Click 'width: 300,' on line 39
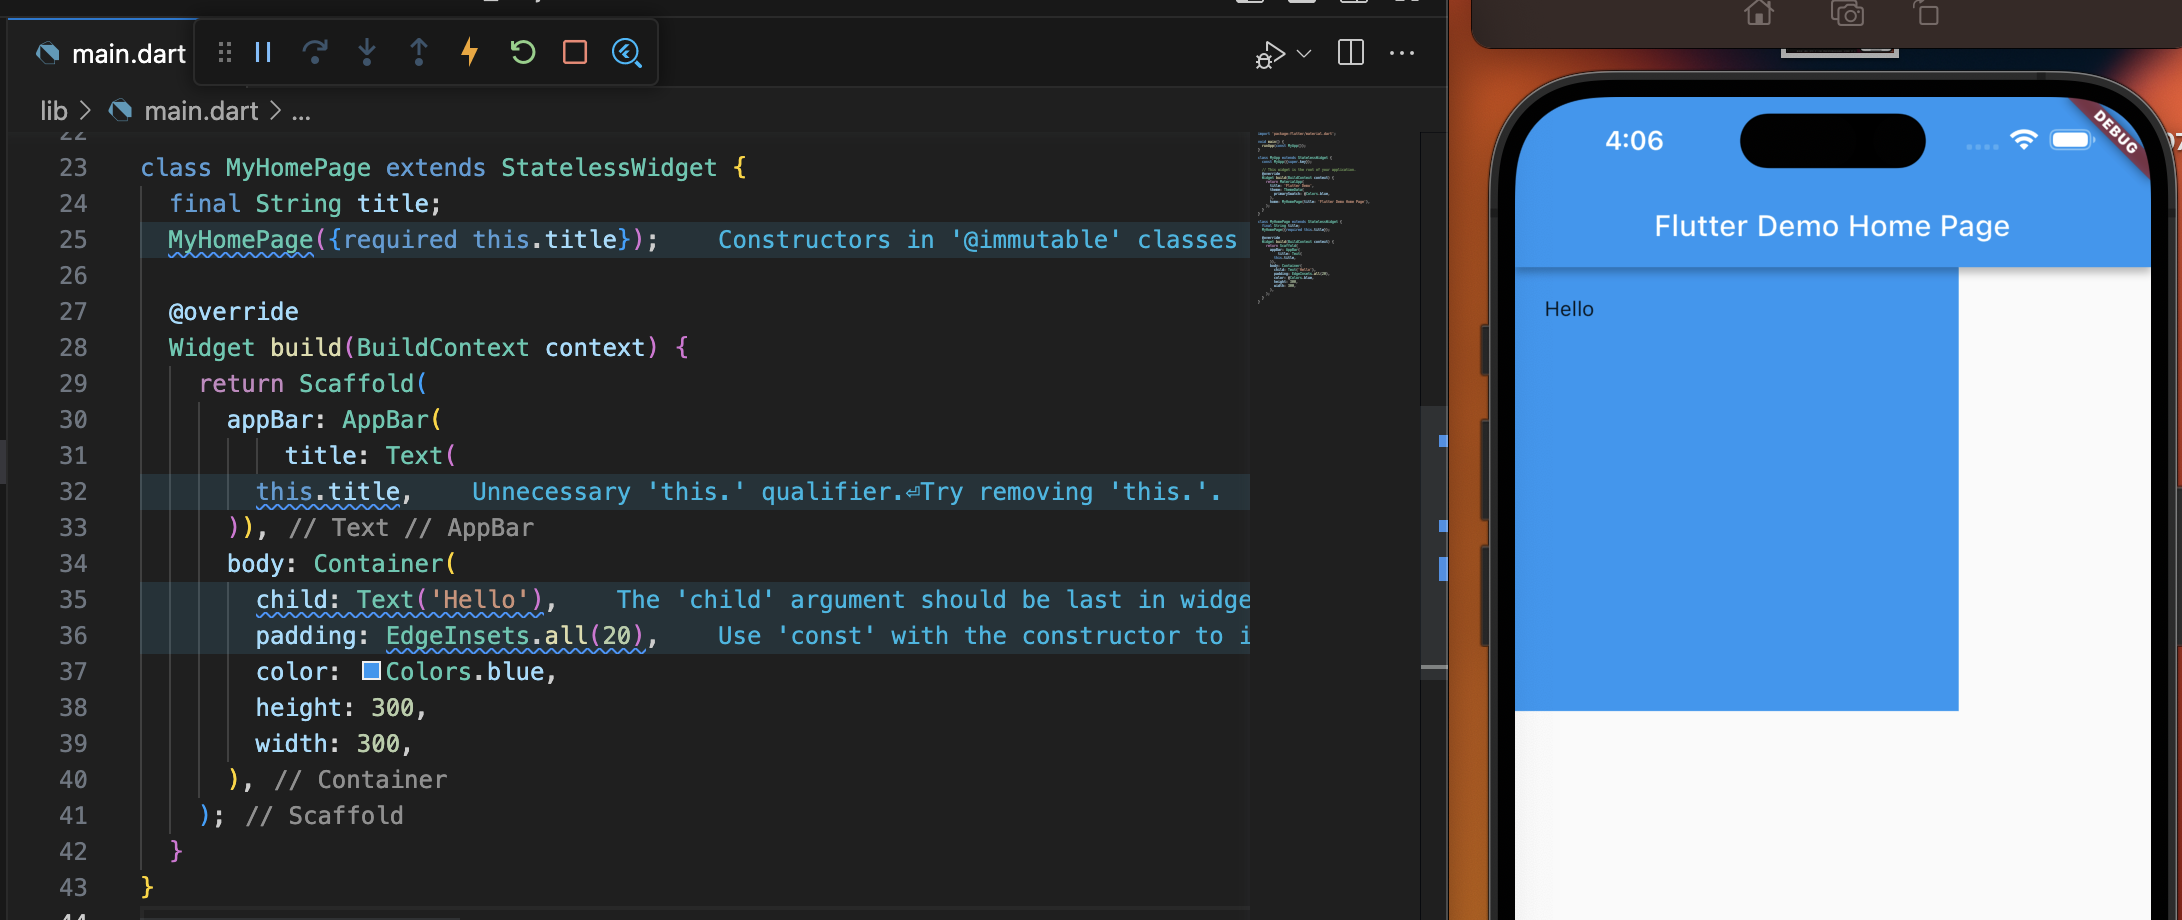Screen dimensions: 2182x920 coord(334,744)
